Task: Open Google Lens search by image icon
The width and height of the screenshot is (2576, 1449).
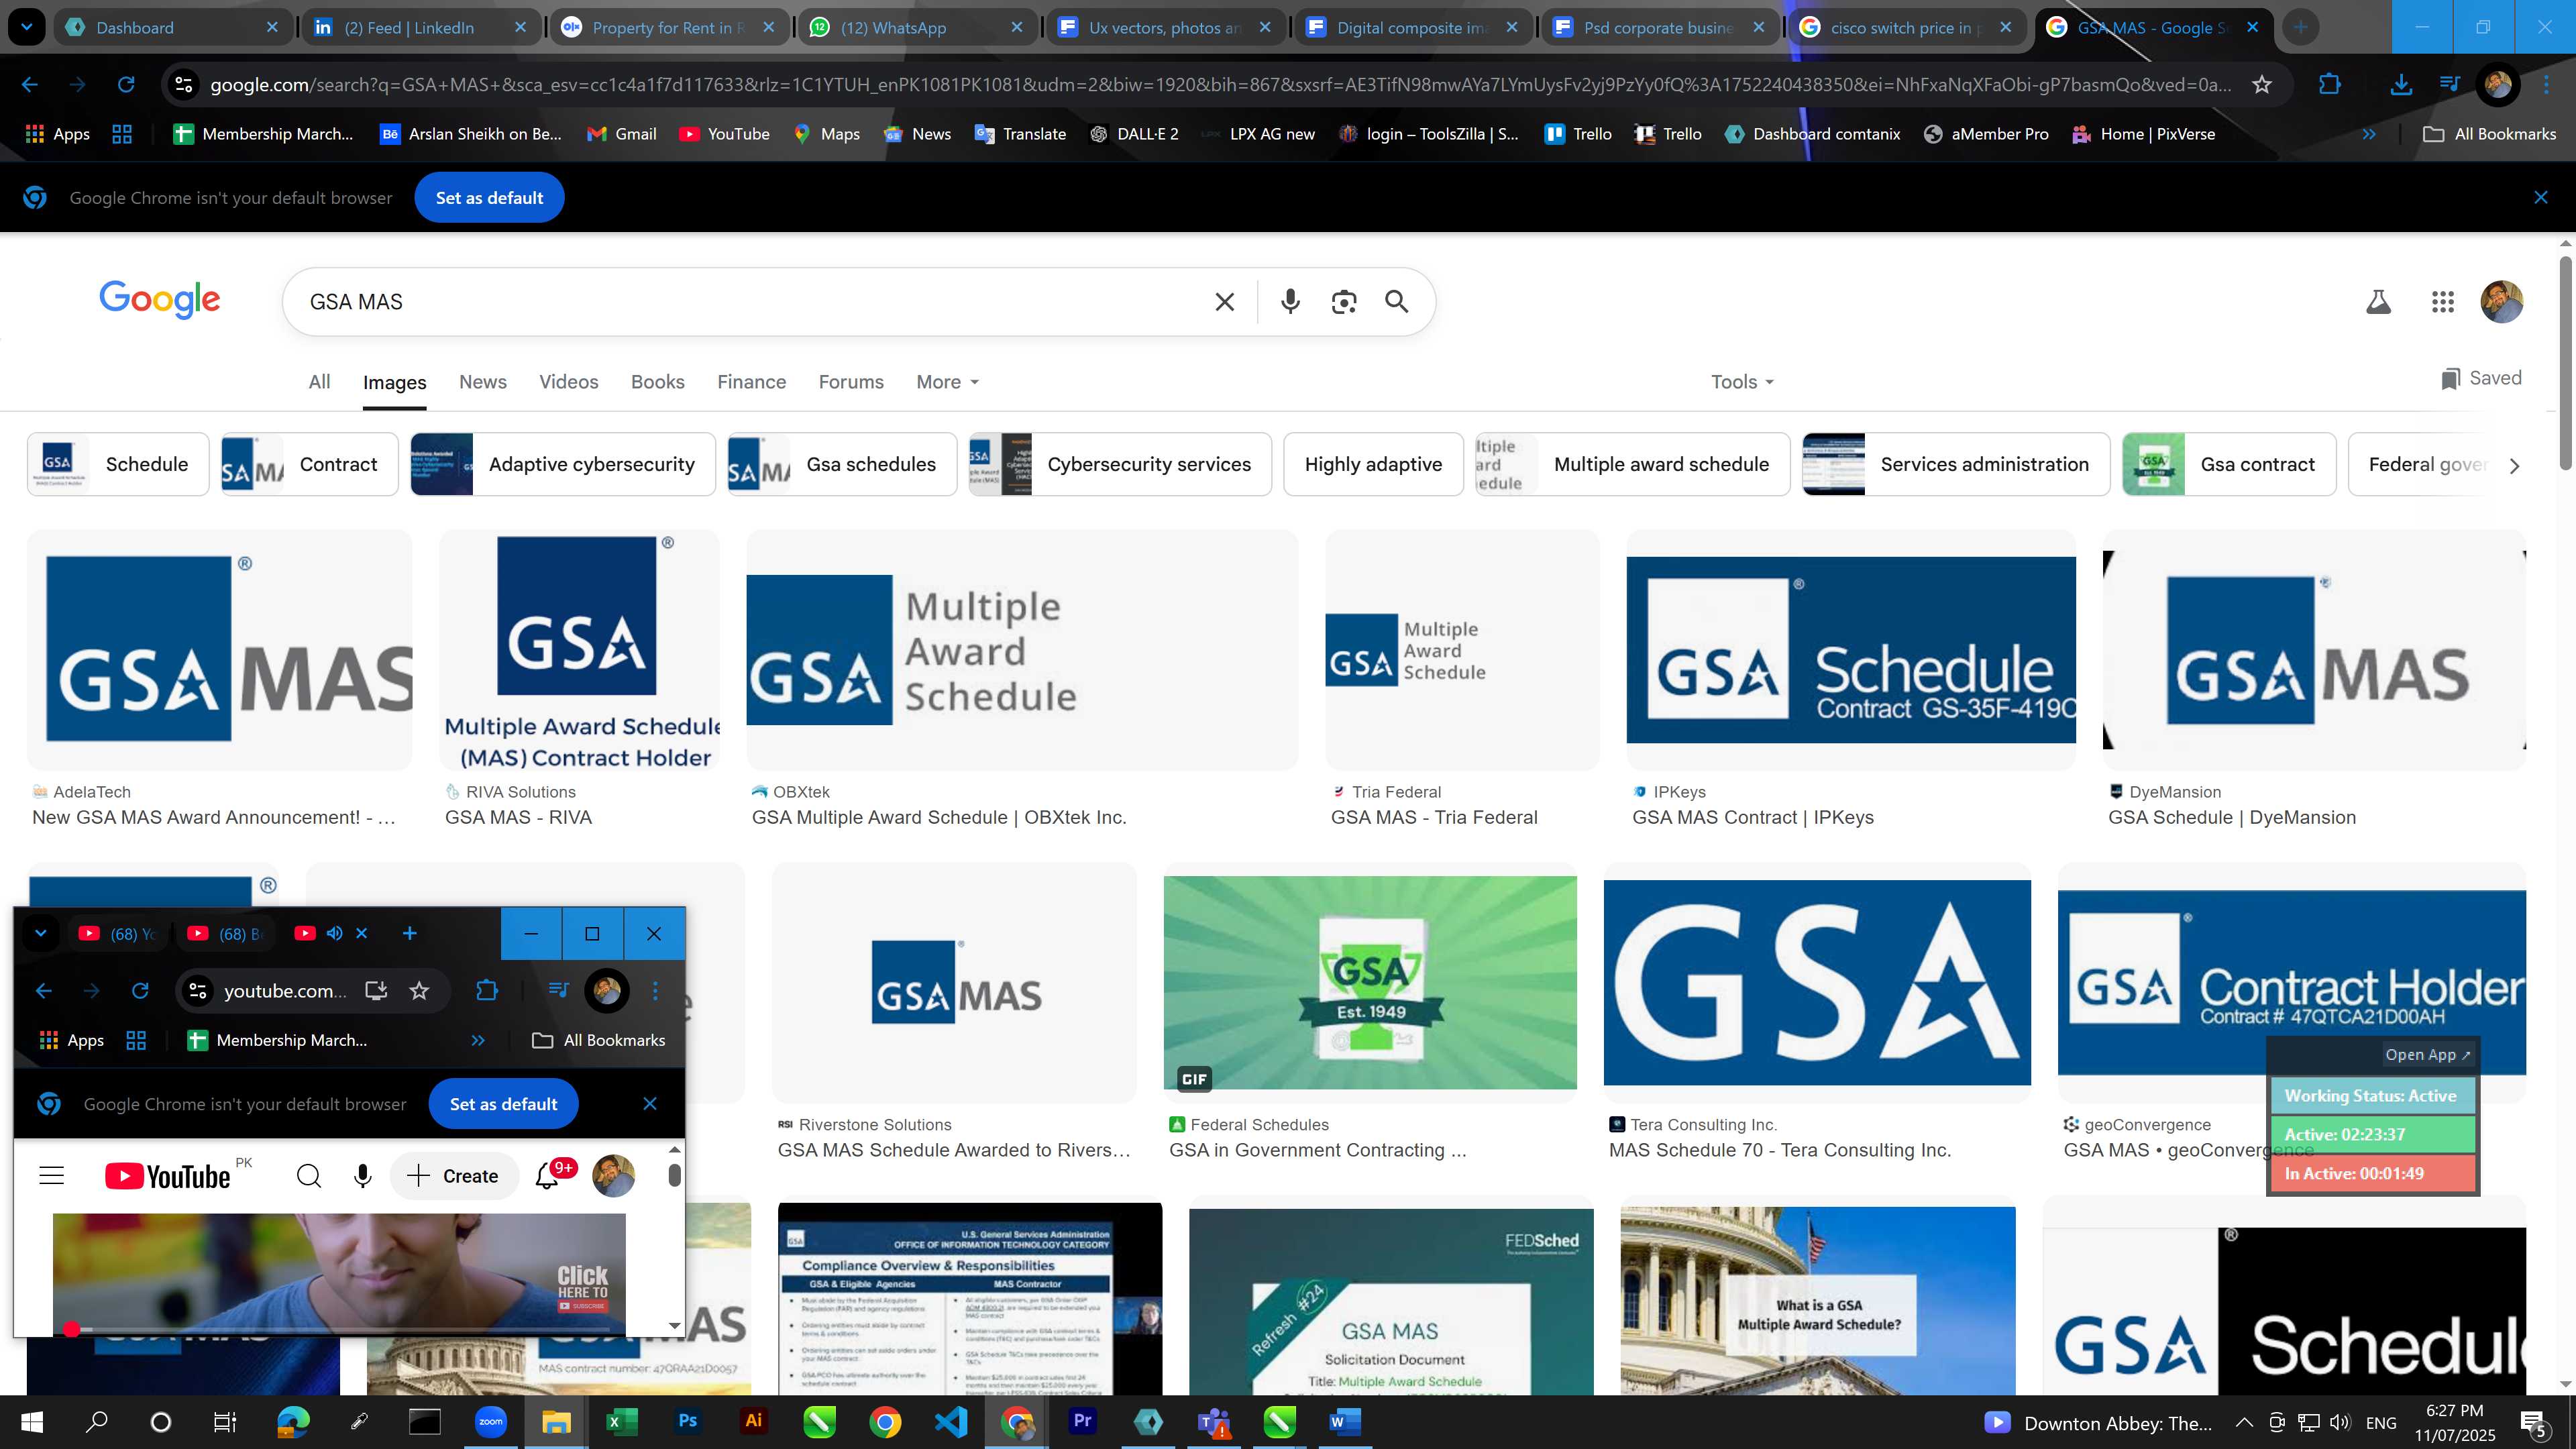Action: (1344, 301)
